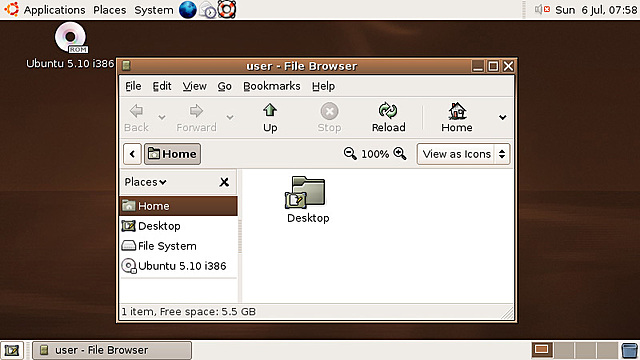Zoom in with the plus magnifier
This screenshot has height=360, width=640.
400,153
